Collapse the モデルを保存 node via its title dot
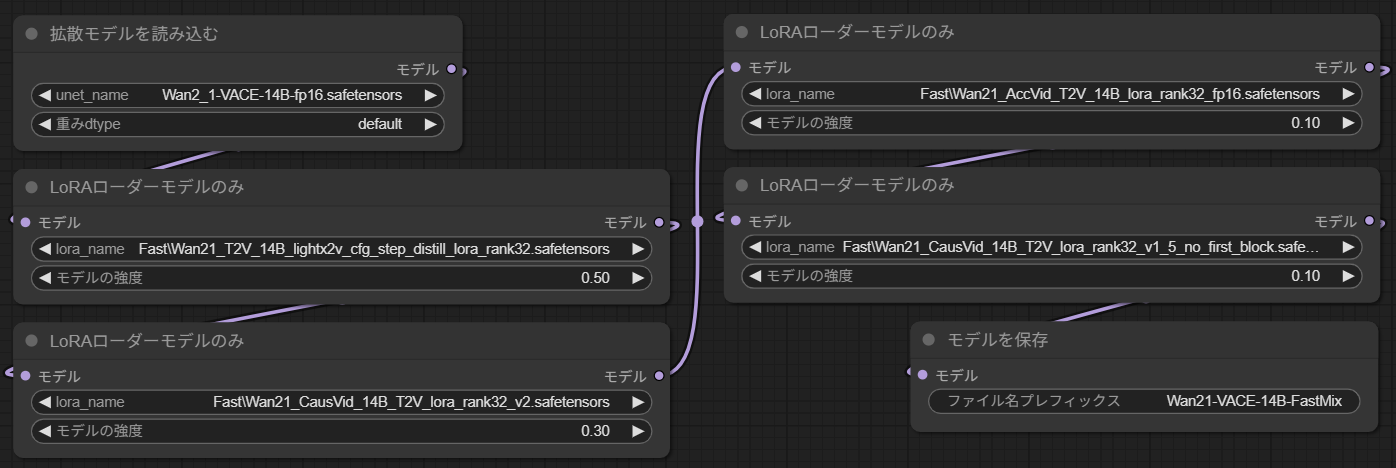This screenshot has height=468, width=1396. point(928,340)
